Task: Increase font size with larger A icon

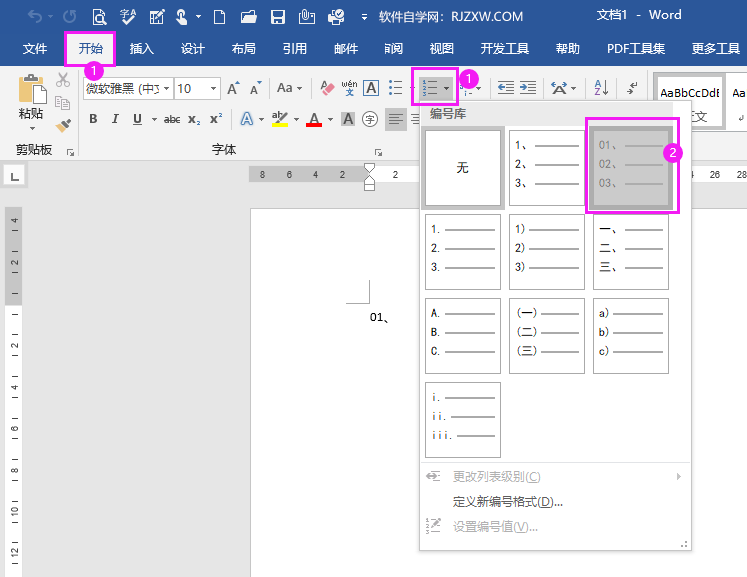Action: coord(232,88)
